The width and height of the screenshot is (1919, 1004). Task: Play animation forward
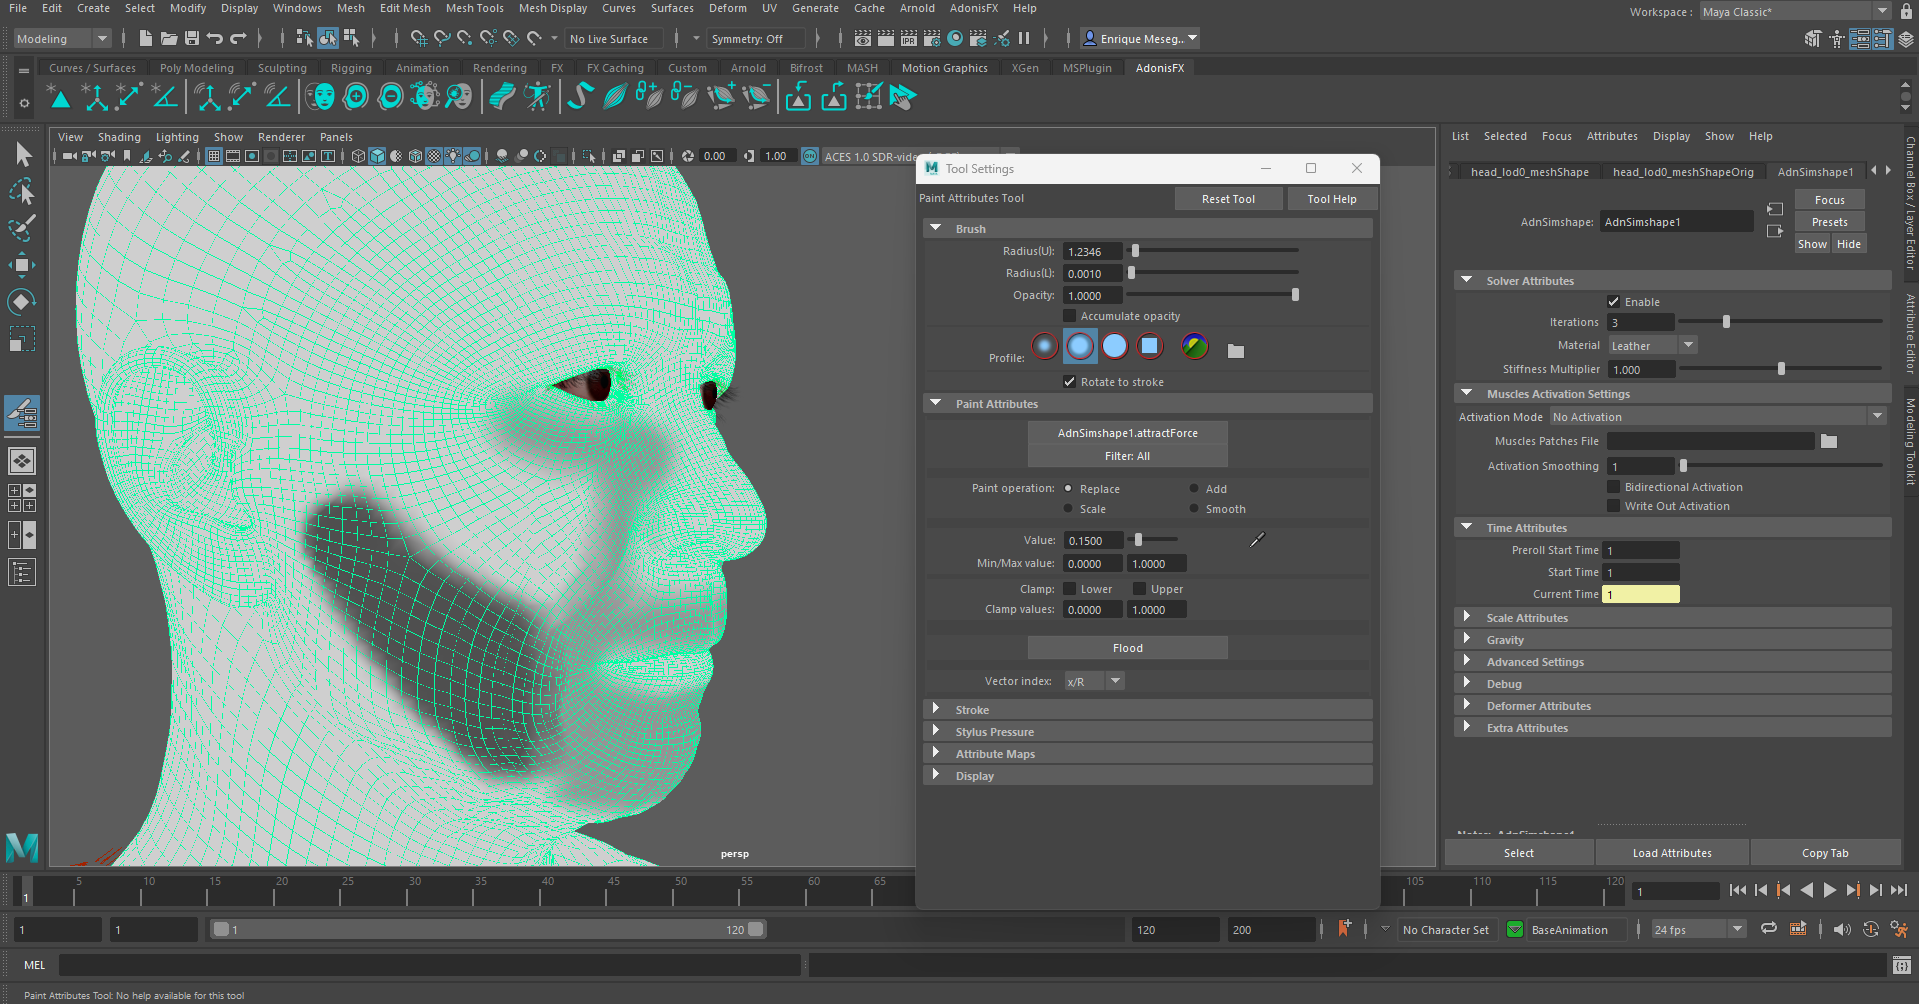[x=1830, y=890]
